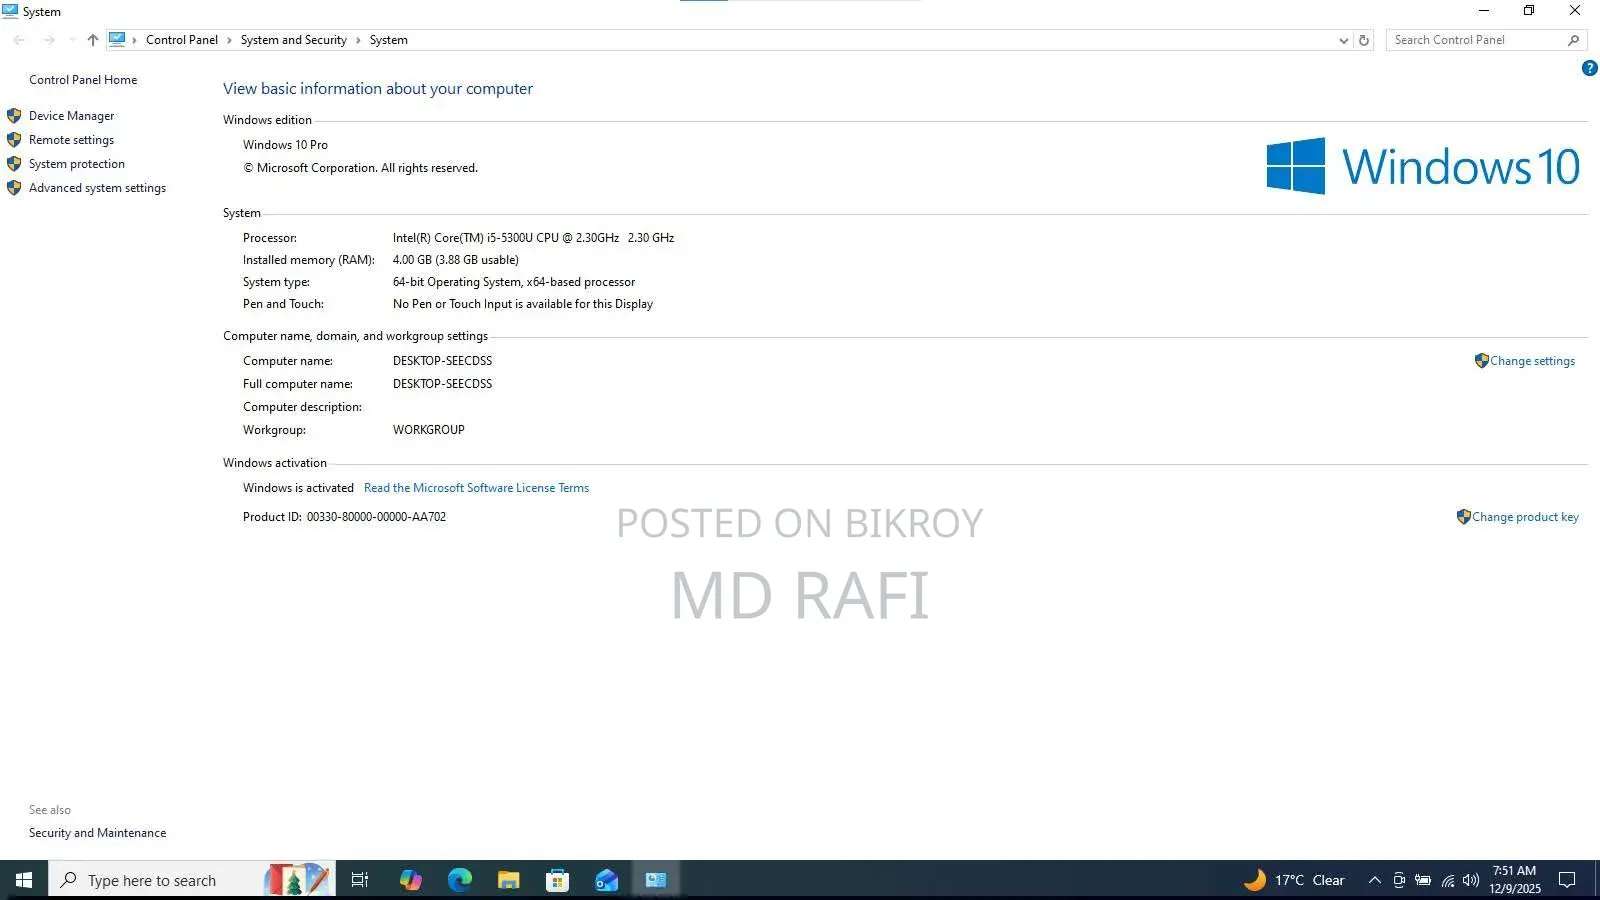1600x900 pixels.
Task: Open Advanced system settings
Action: pos(97,188)
